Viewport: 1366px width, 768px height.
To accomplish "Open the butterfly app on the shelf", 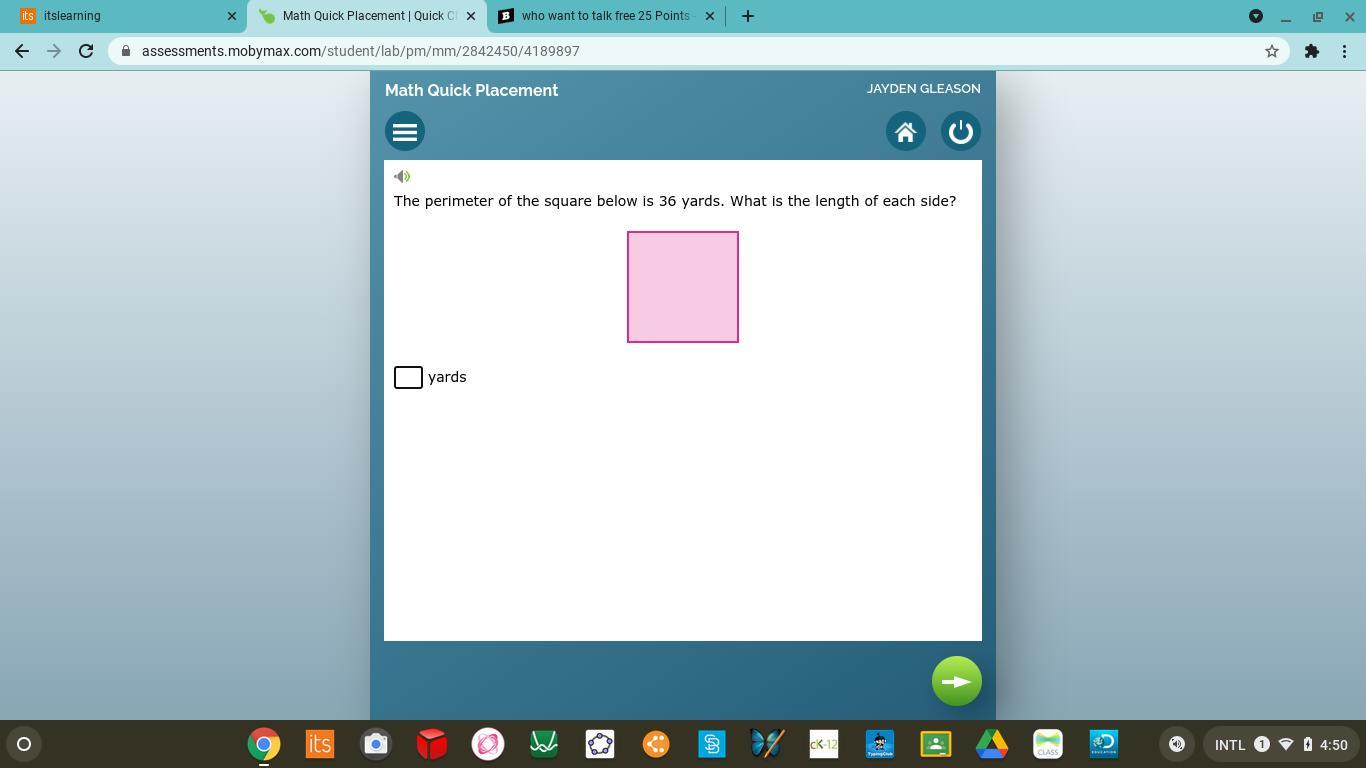I will pyautogui.click(x=768, y=744).
